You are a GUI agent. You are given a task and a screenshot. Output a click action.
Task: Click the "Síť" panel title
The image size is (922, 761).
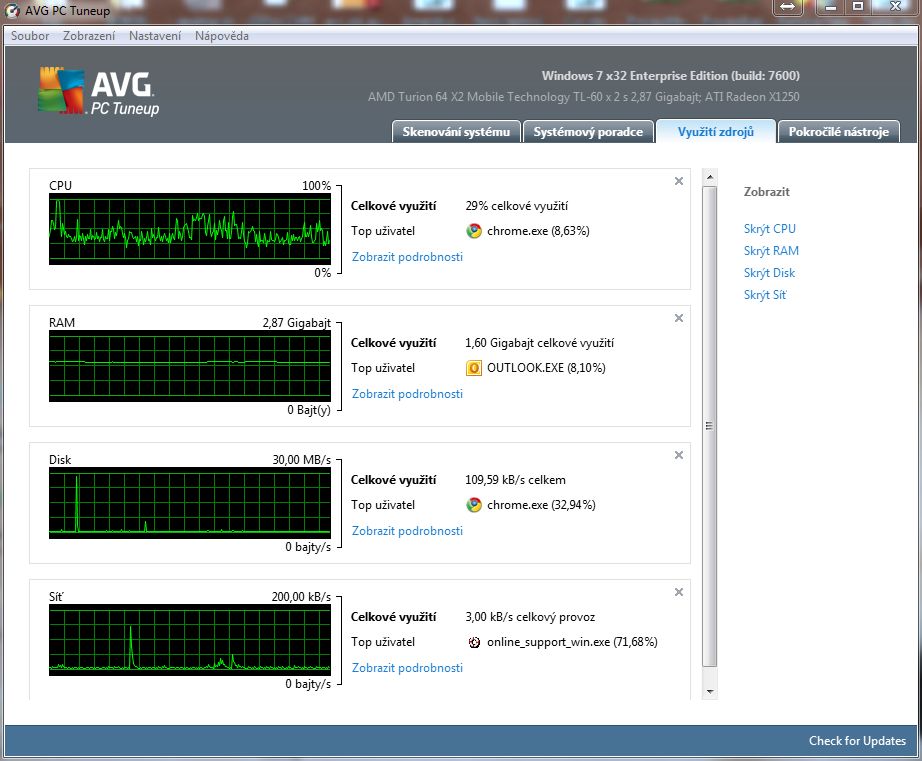coord(56,597)
